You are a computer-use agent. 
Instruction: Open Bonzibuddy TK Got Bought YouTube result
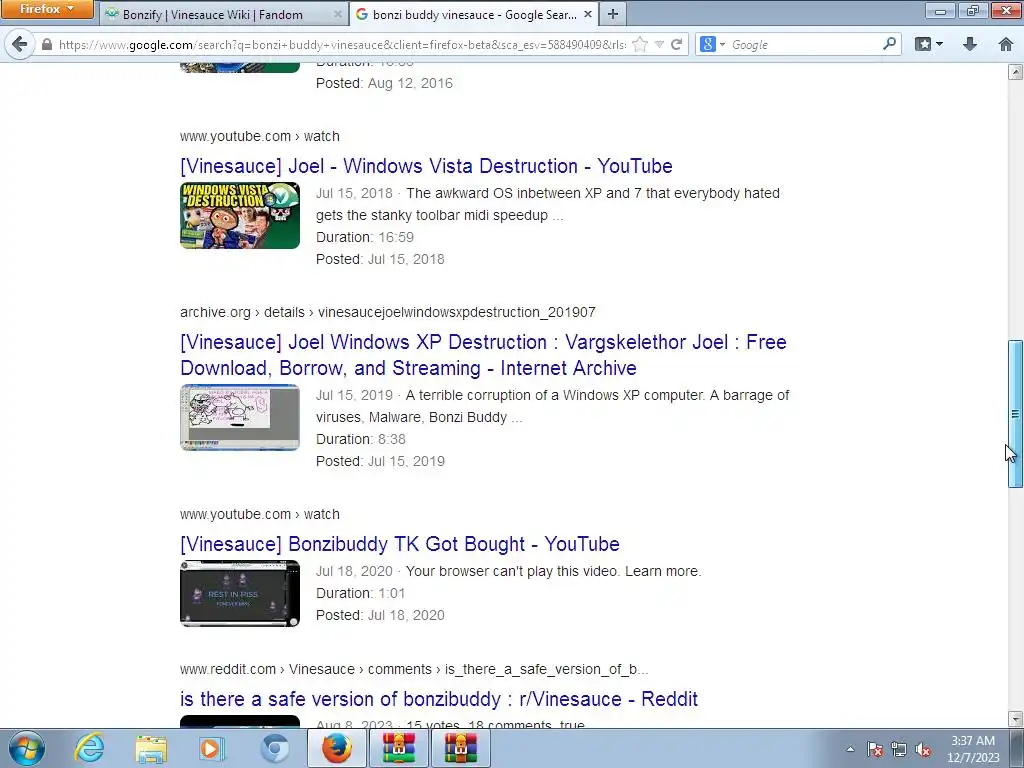[400, 544]
